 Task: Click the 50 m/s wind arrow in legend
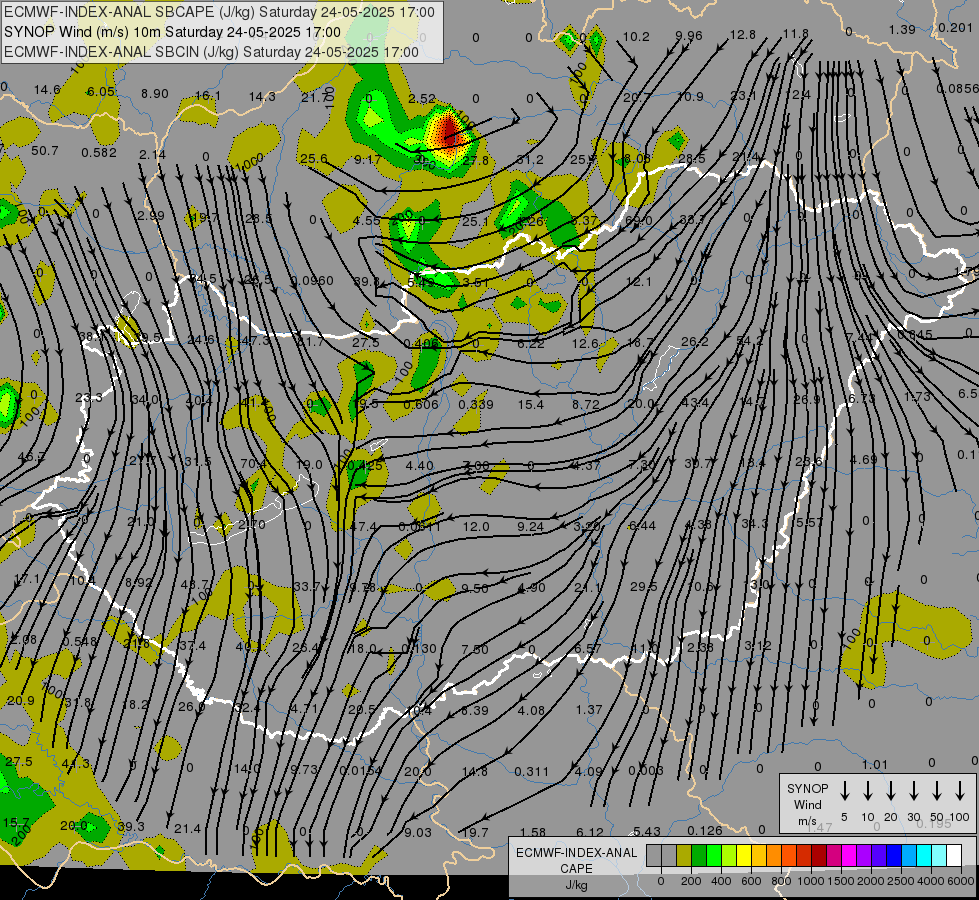937,790
